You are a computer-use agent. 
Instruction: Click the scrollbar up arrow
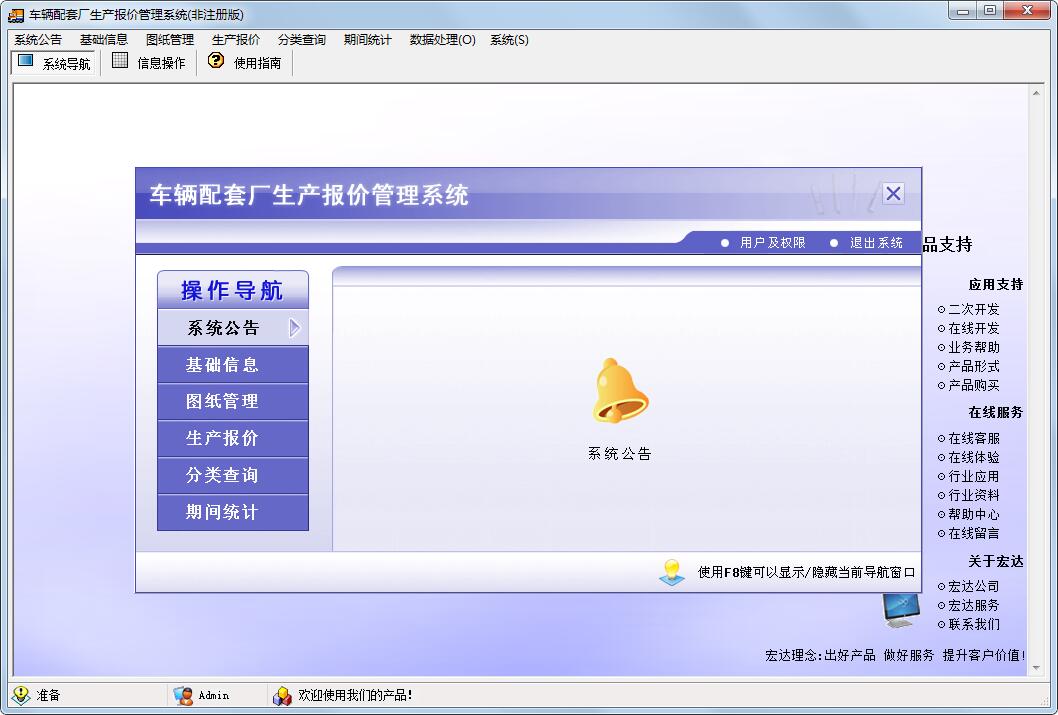click(1036, 92)
